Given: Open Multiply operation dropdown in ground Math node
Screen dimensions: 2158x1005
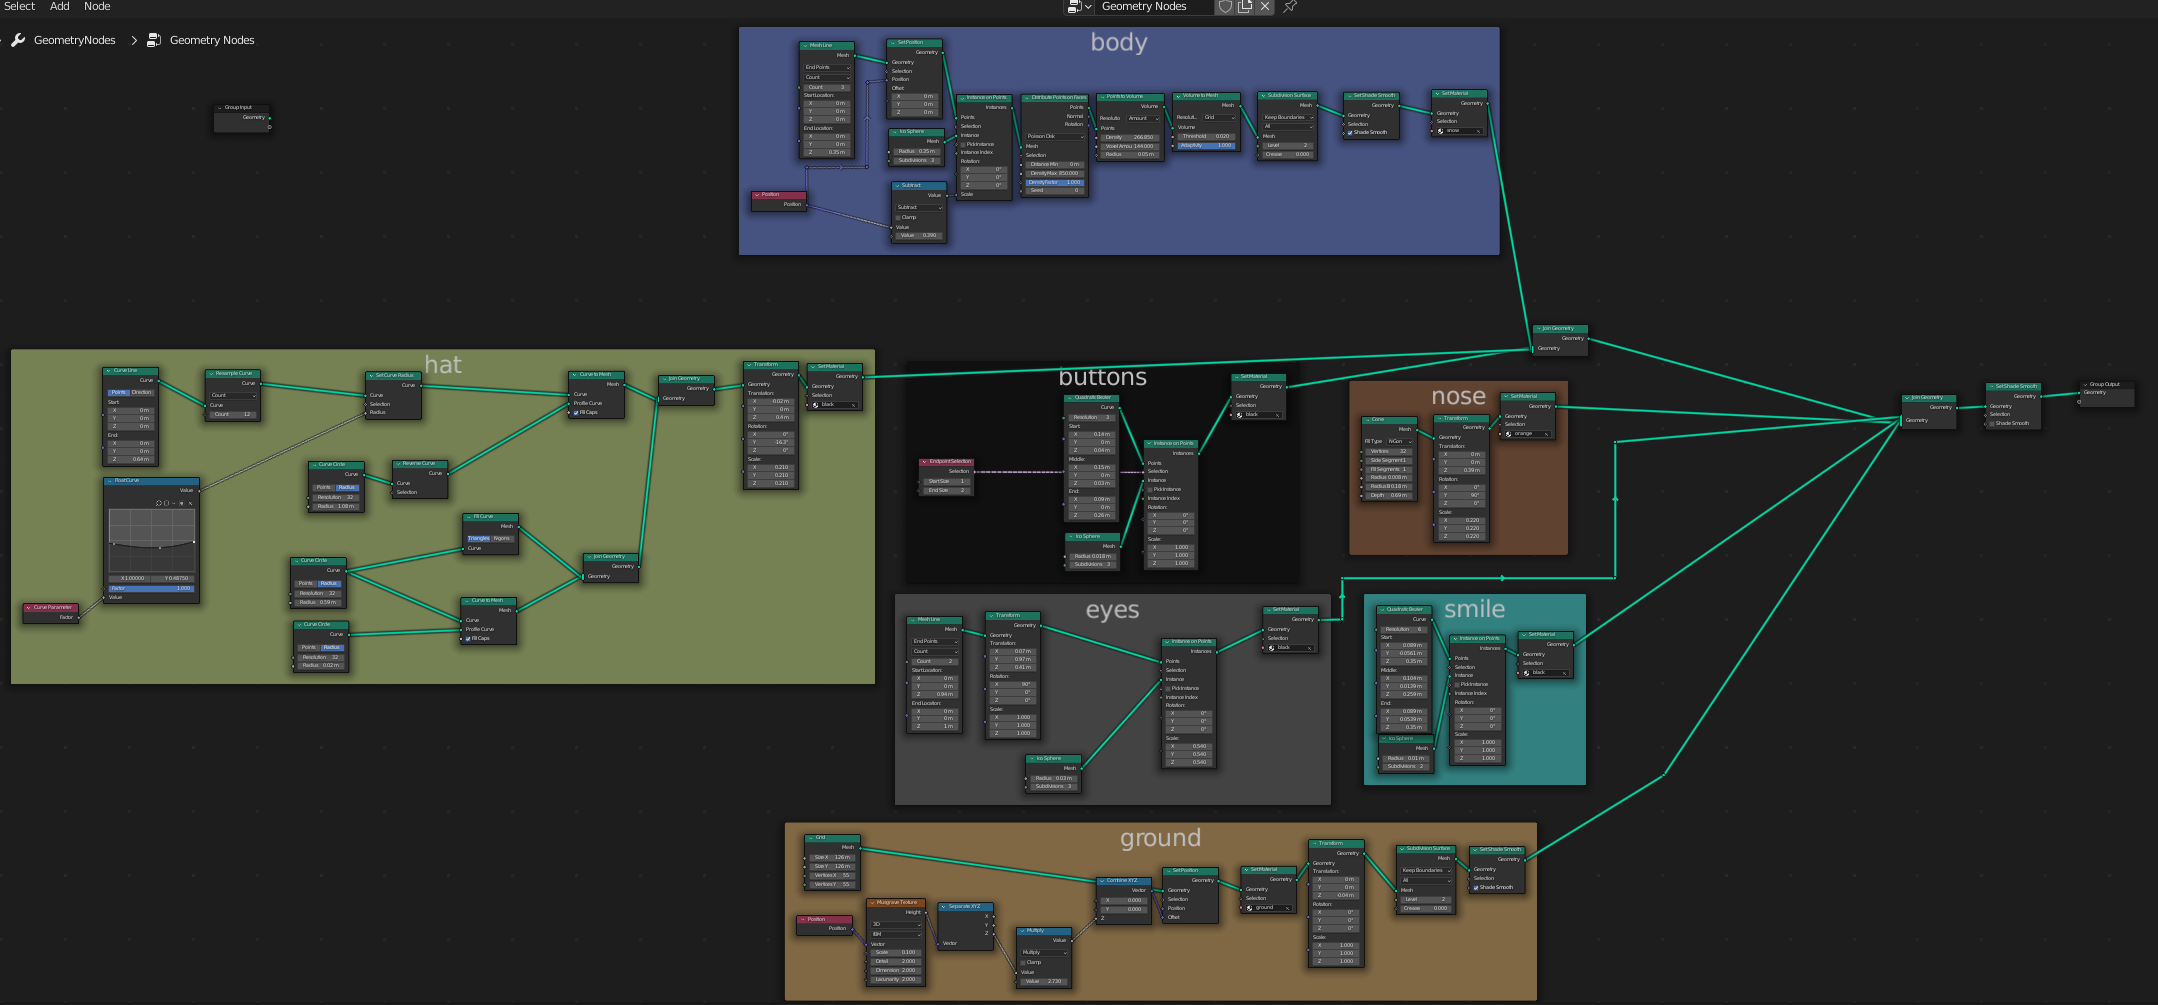Looking at the screenshot, I should (x=1045, y=952).
